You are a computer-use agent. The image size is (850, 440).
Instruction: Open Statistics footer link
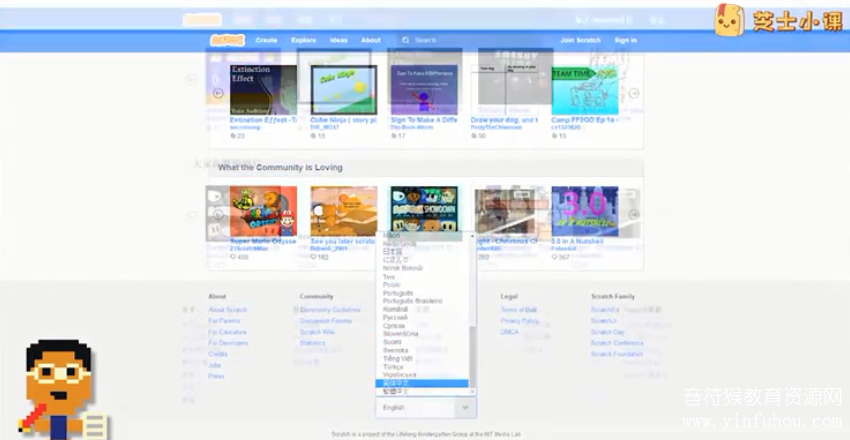click(x=313, y=343)
